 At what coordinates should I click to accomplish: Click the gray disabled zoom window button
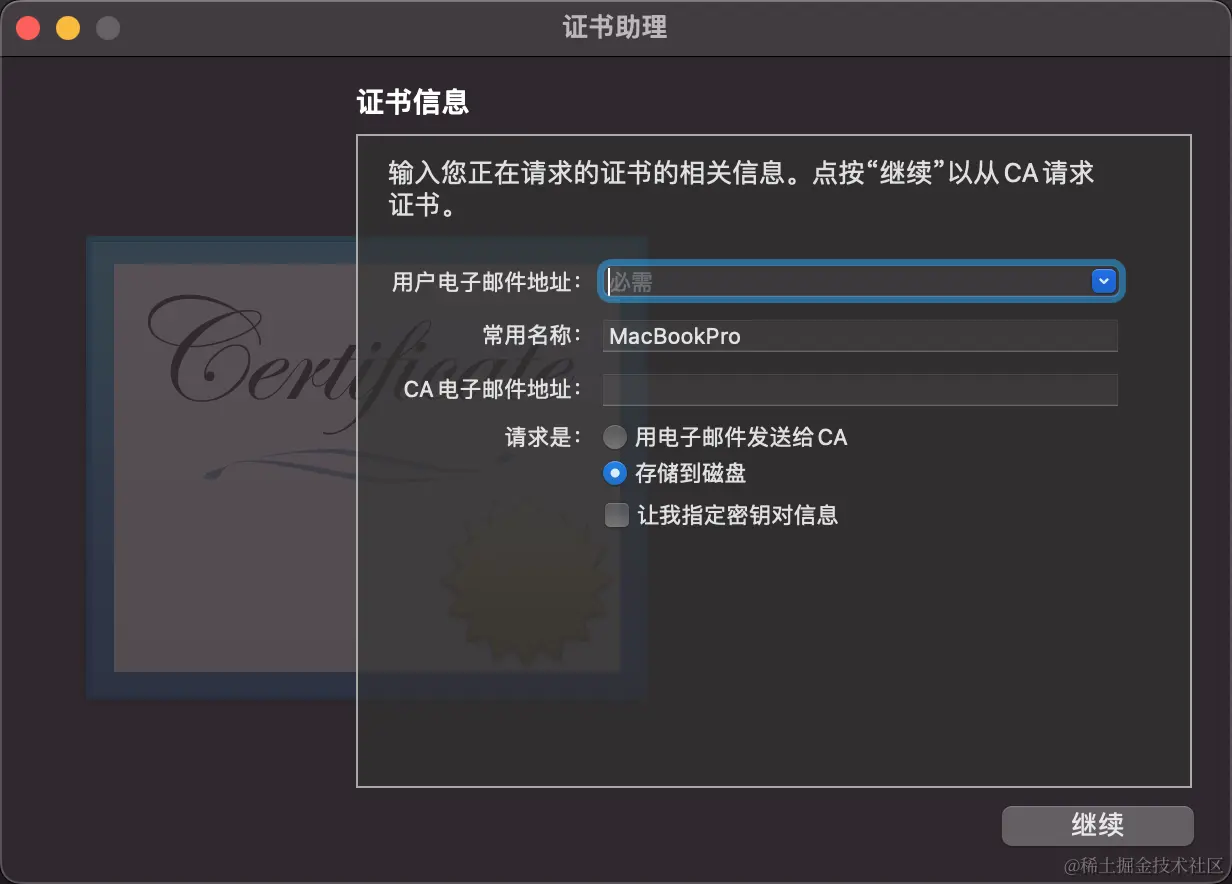click(108, 28)
